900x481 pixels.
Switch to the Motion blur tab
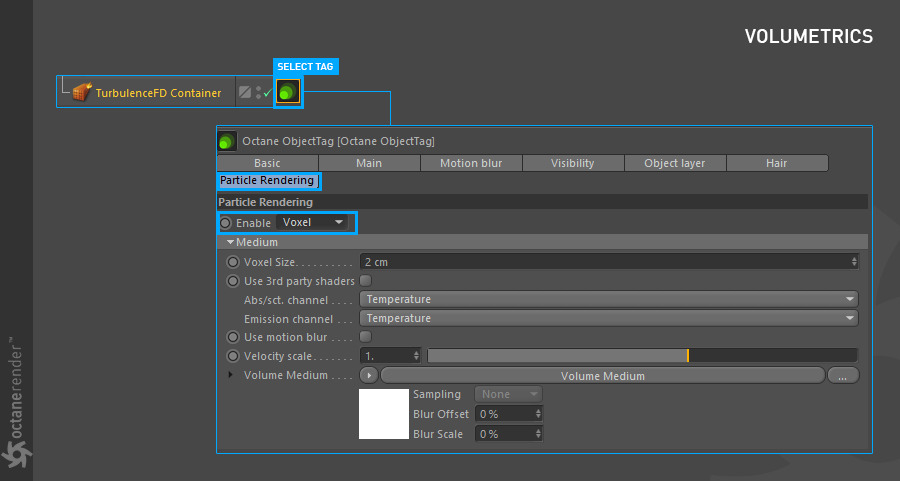(x=471, y=163)
